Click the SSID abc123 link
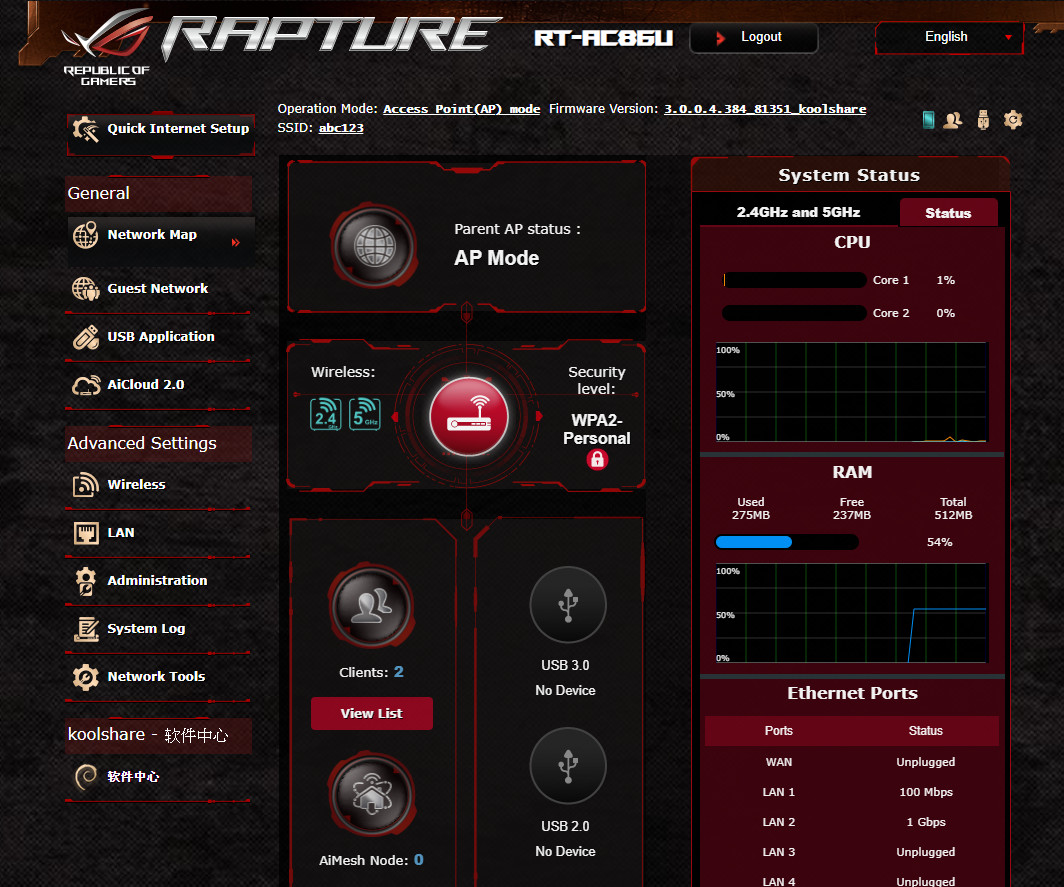Image resolution: width=1064 pixels, height=887 pixels. [341, 128]
